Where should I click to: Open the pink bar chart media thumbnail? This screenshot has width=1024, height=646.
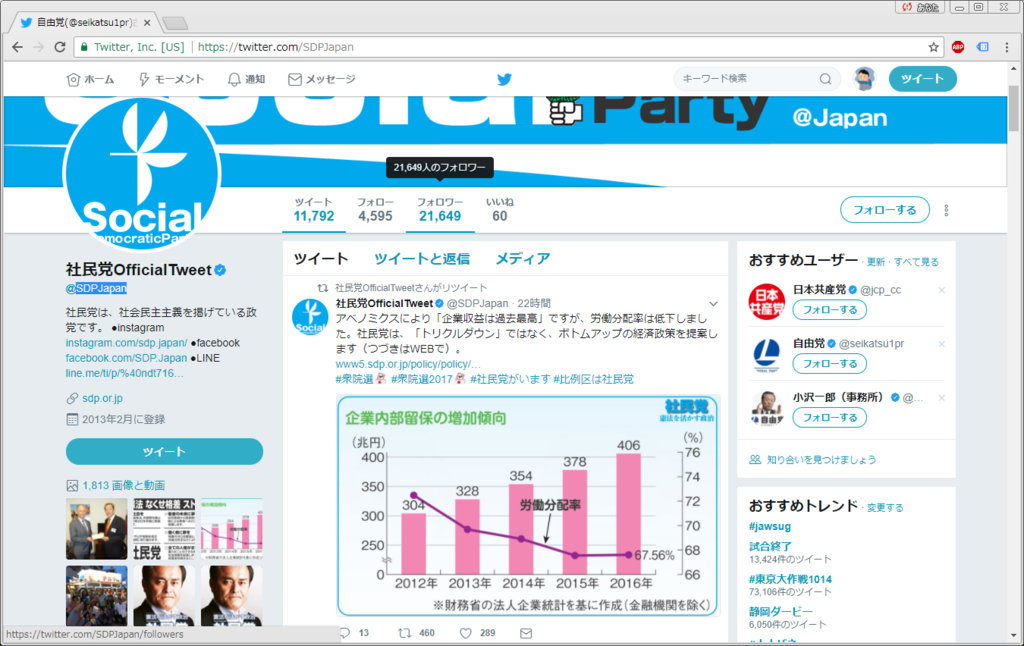pyautogui.click(x=232, y=529)
